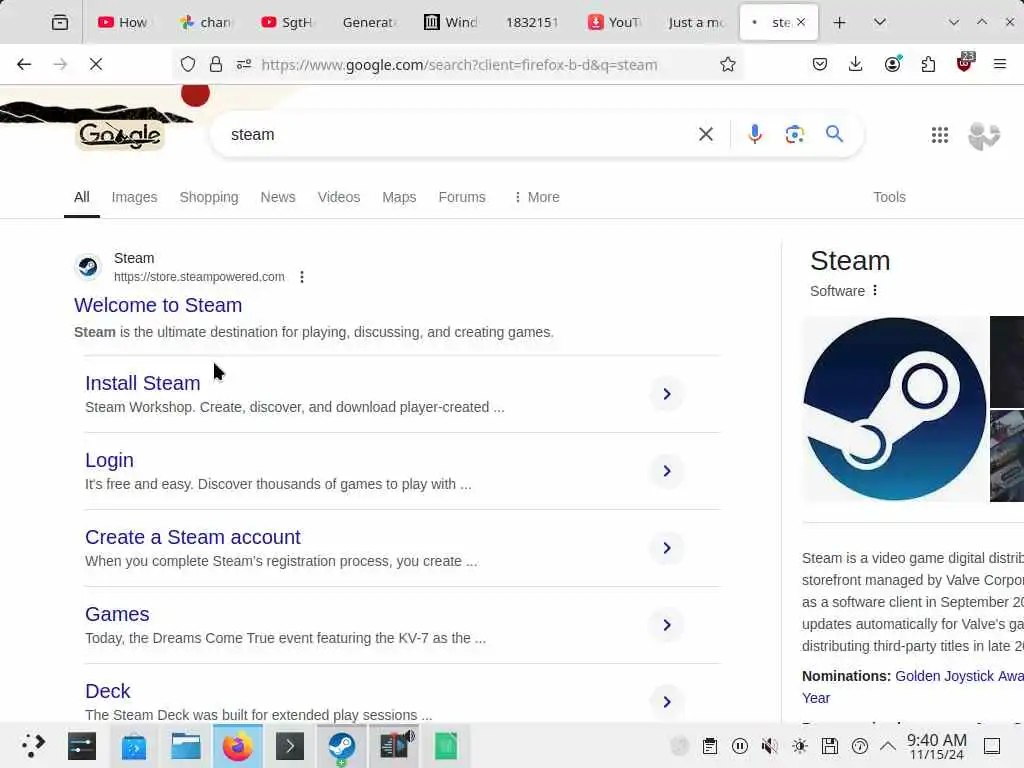
Task: Open the Welcome to Steam link
Action: point(158,305)
